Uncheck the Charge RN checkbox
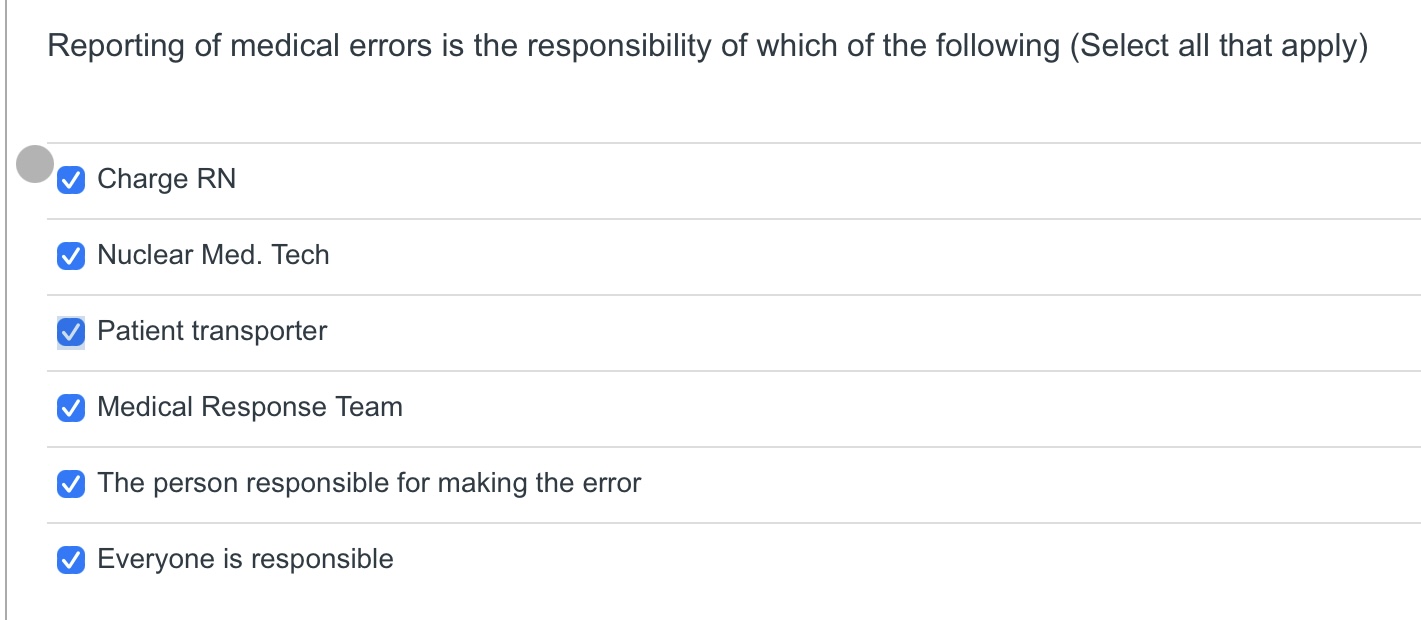The image size is (1421, 620). pyautogui.click(x=70, y=179)
